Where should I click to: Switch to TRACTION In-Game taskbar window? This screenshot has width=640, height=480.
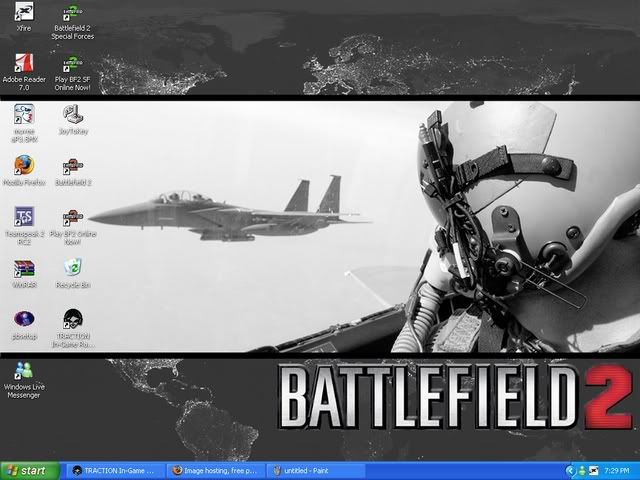[115, 471]
